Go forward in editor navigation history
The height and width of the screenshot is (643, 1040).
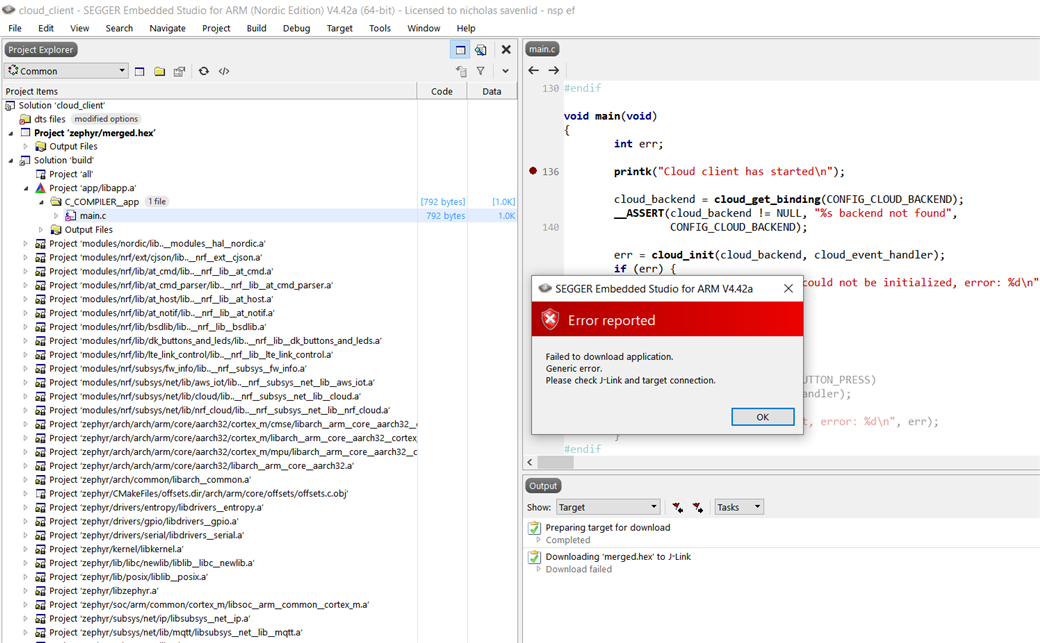click(553, 70)
